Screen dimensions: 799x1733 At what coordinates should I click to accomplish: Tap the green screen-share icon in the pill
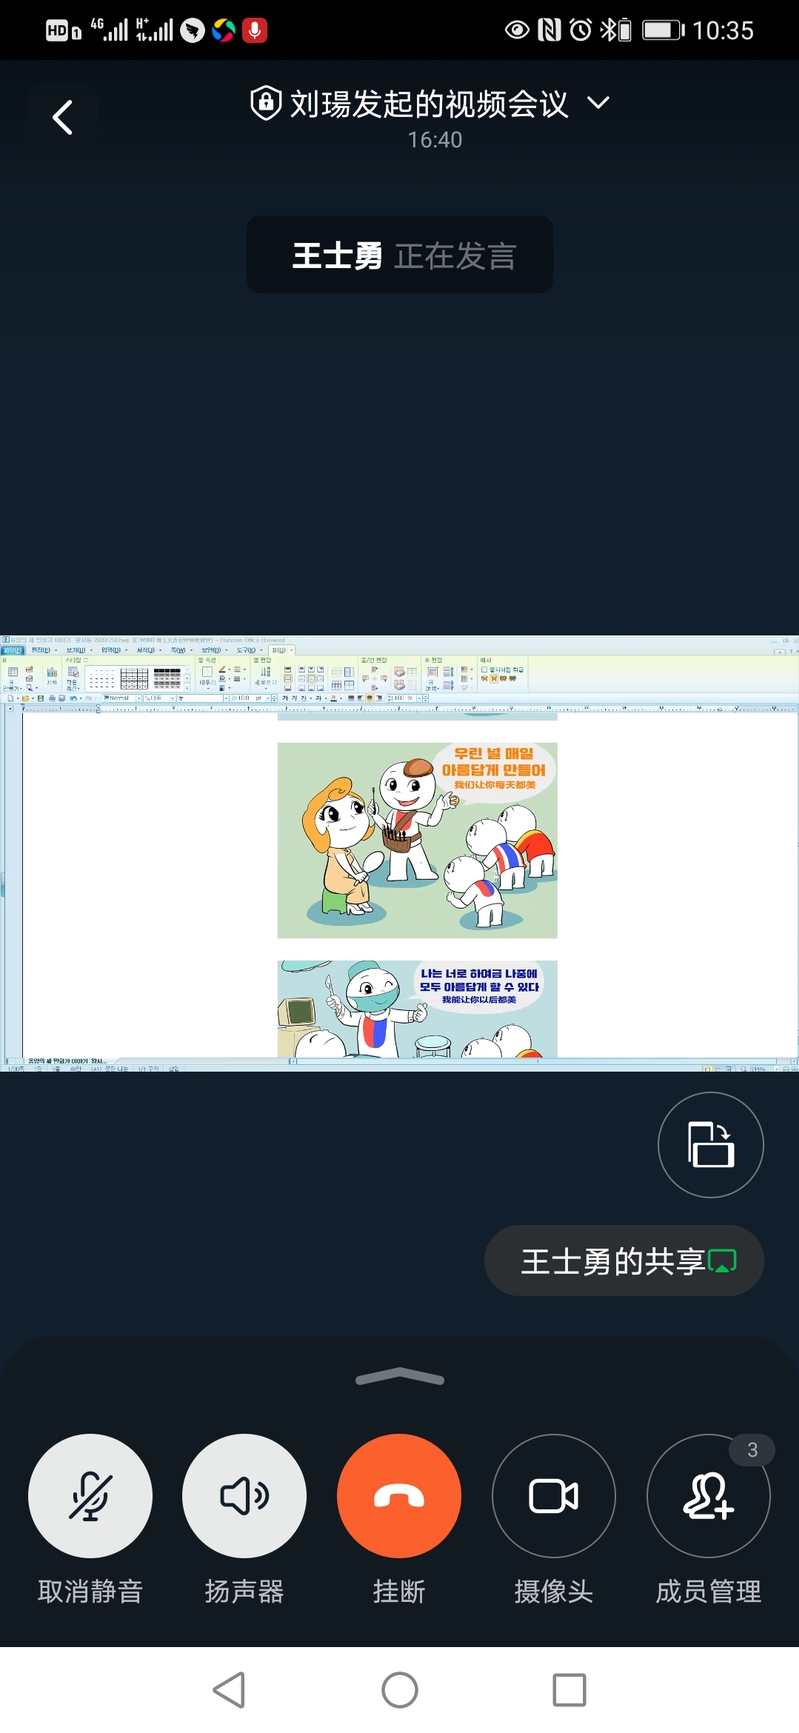[x=722, y=1261]
